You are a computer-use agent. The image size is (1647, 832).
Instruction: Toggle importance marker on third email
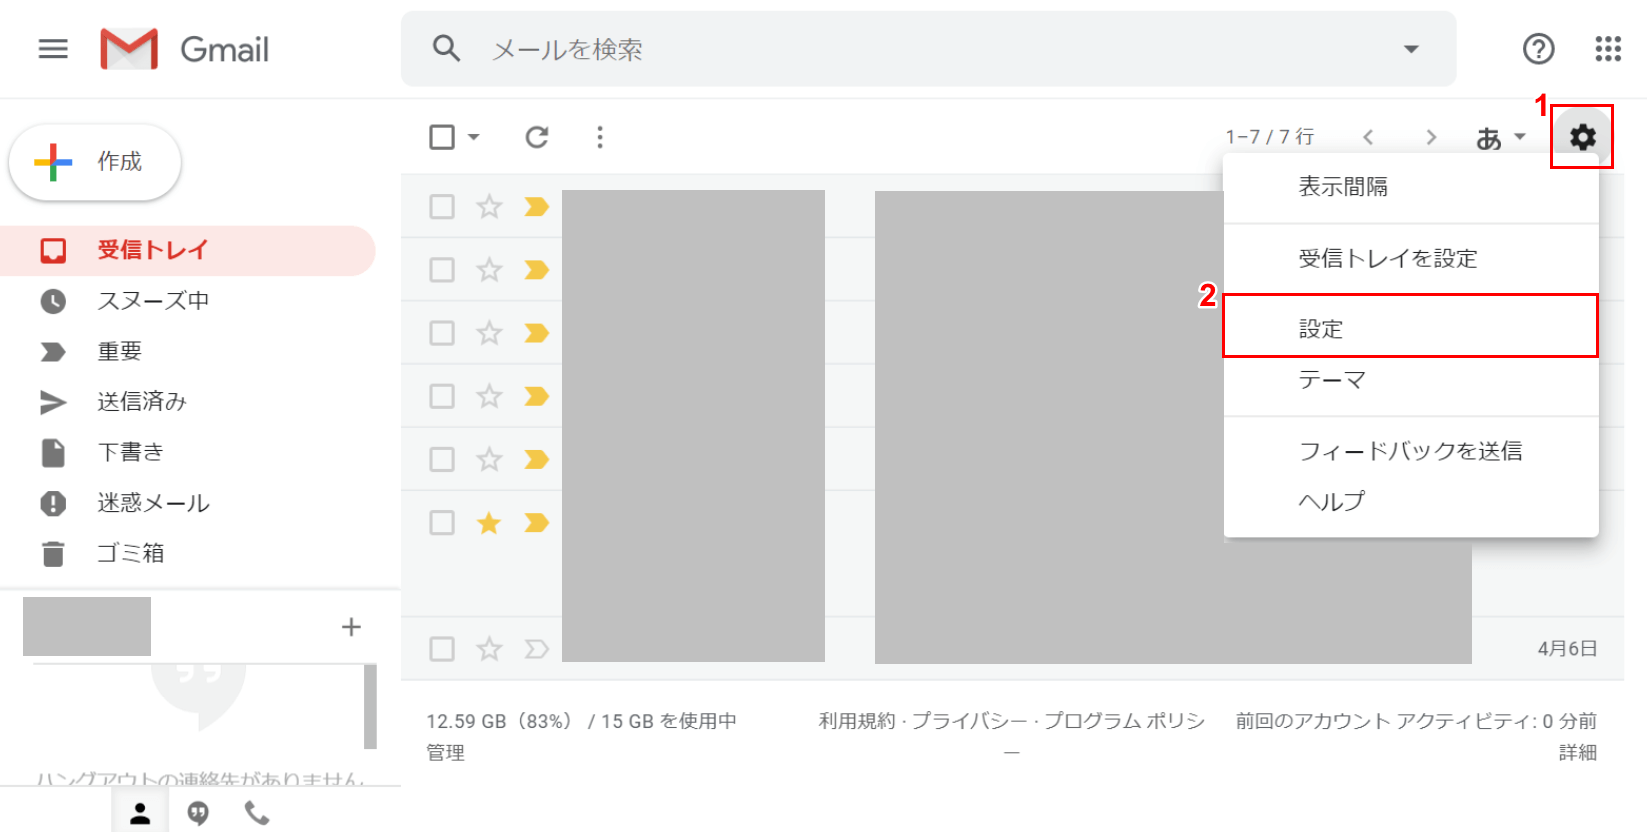coord(537,333)
